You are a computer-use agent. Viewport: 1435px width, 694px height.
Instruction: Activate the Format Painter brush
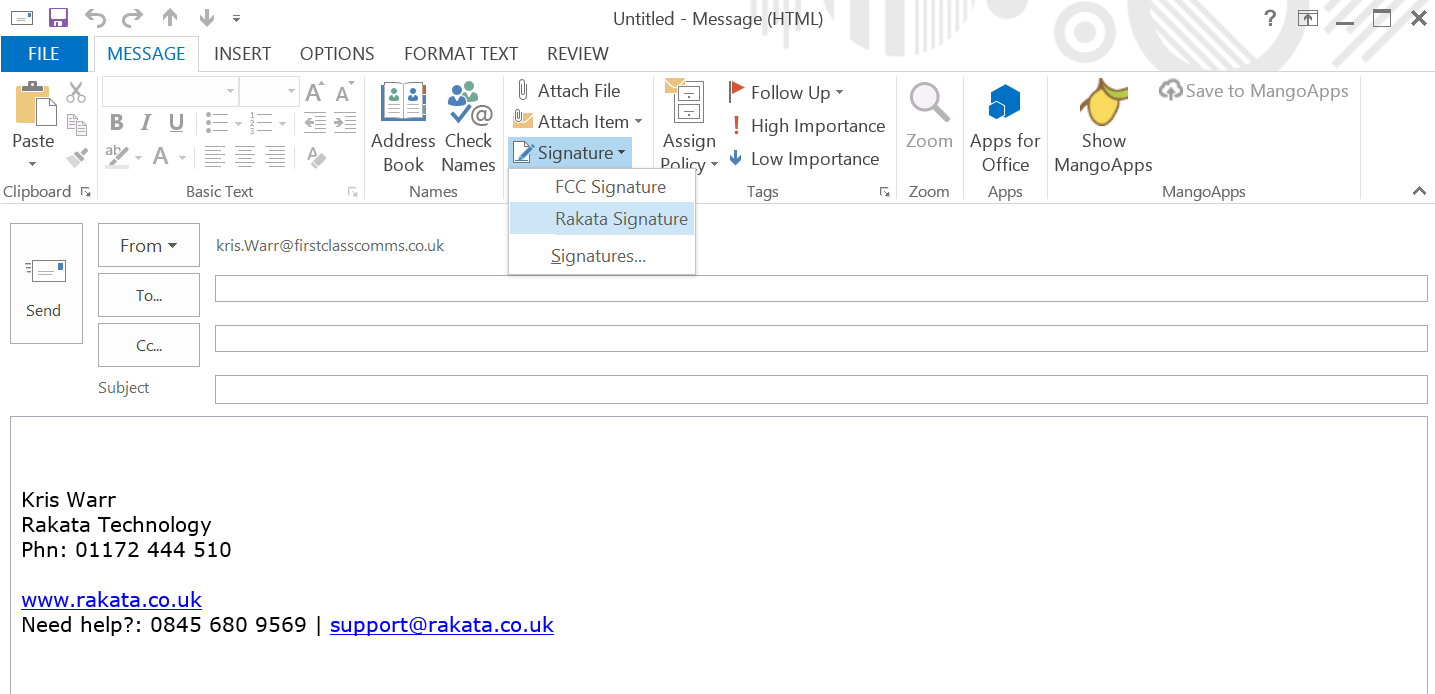(76, 156)
